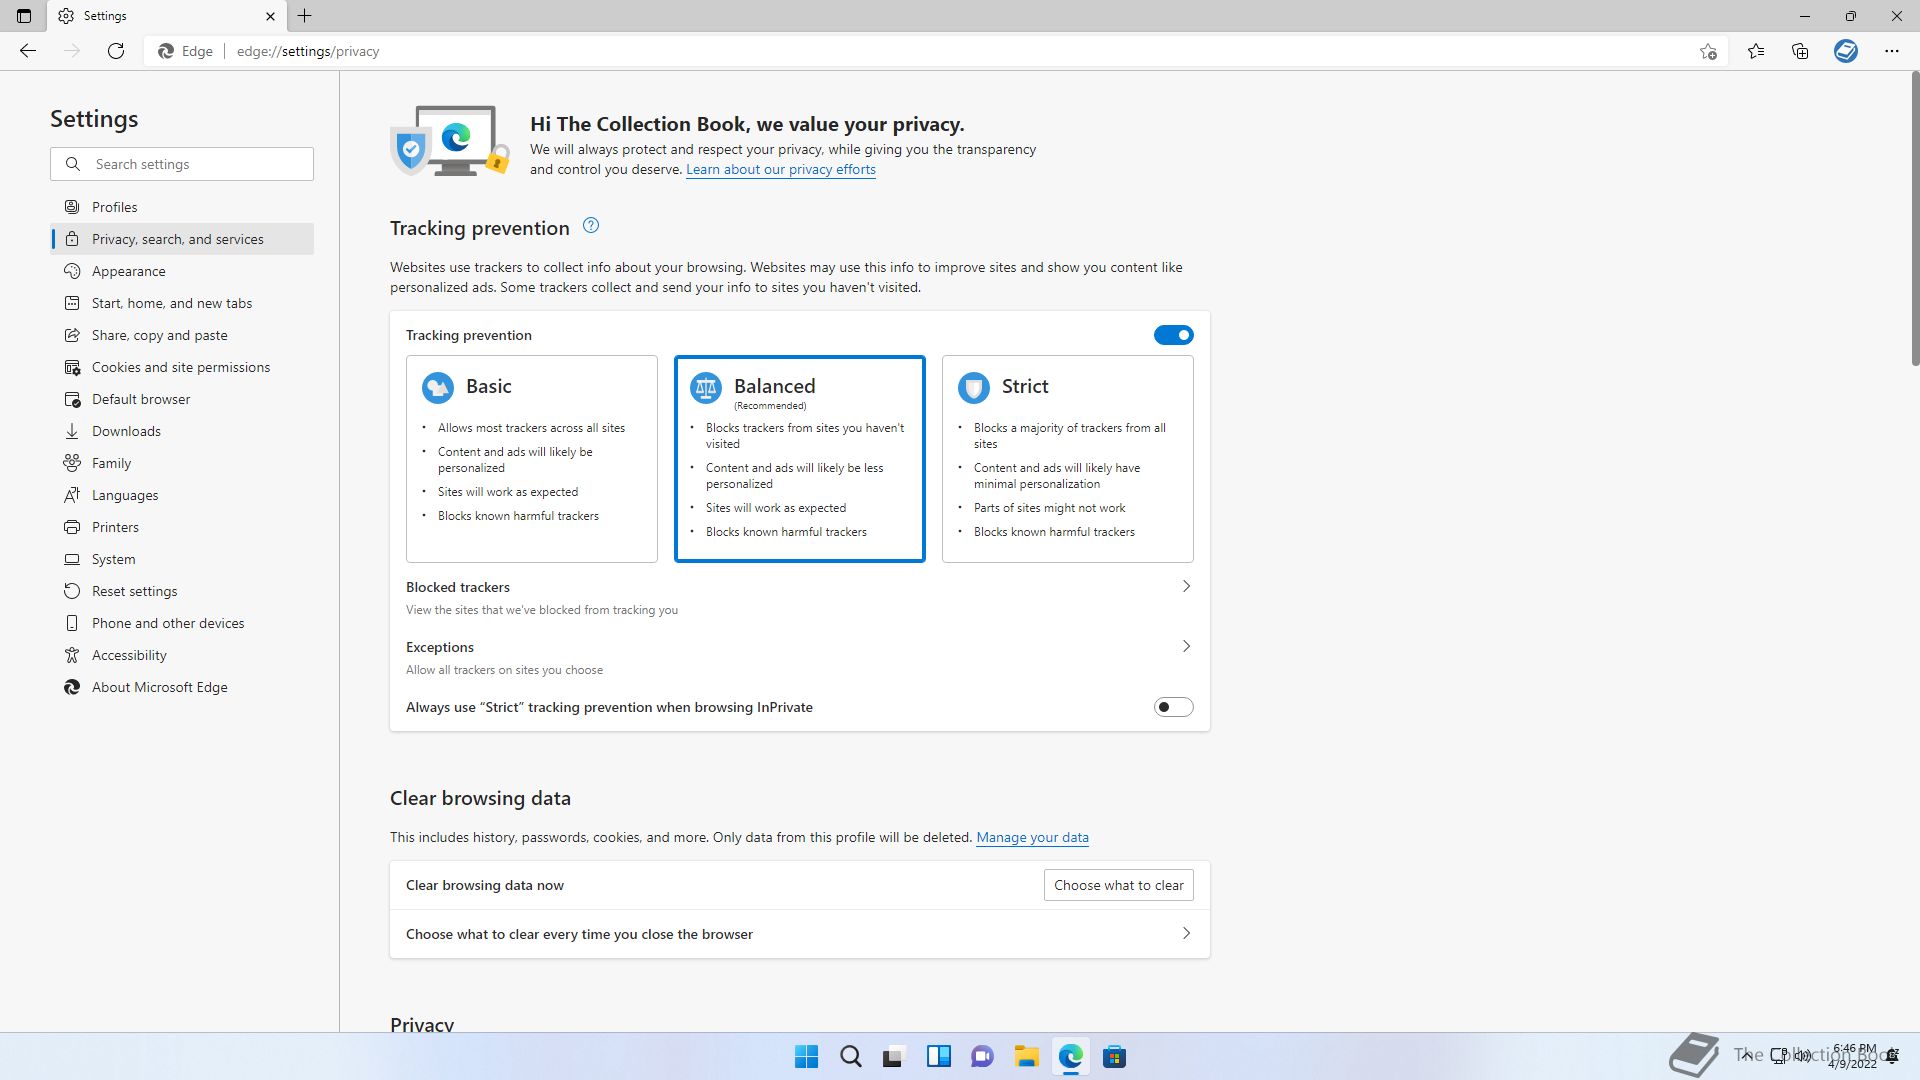Open Printers settings
The width and height of the screenshot is (1920, 1080).
pos(182,527)
